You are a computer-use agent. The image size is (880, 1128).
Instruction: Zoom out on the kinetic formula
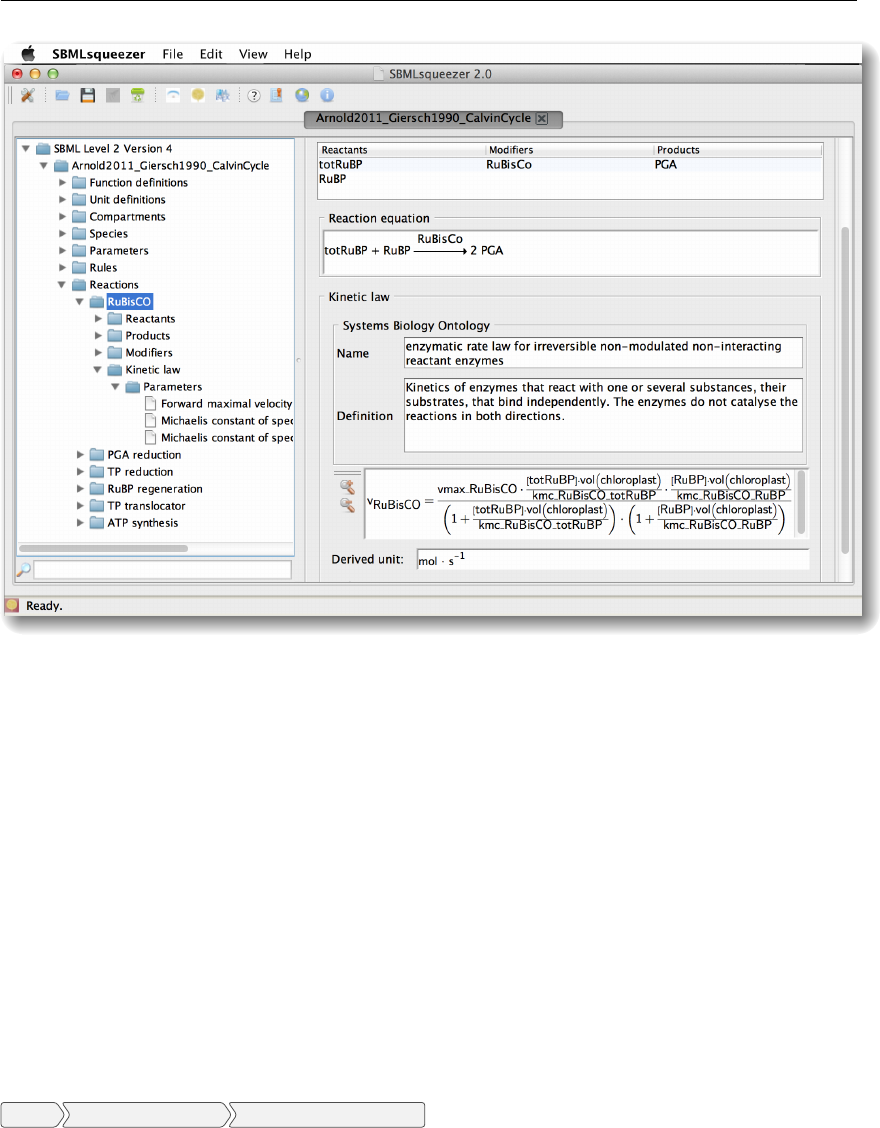coord(347,505)
